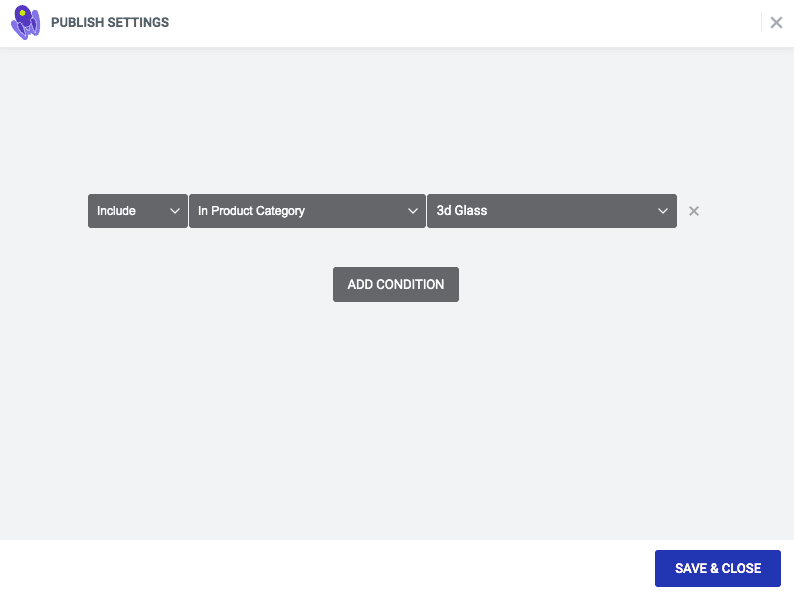Open the 3d Glass category dropdown
This screenshot has height=593, width=794.
[552, 211]
